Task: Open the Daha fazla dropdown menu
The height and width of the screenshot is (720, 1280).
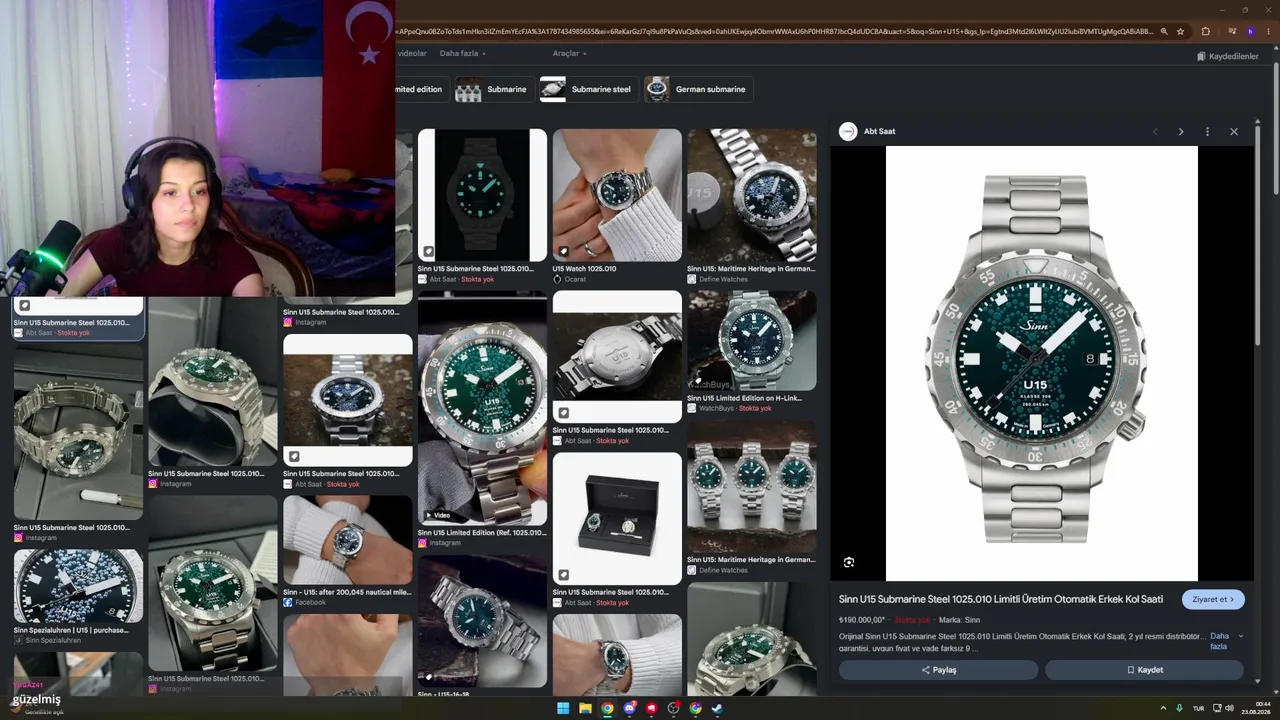Action: [463, 53]
